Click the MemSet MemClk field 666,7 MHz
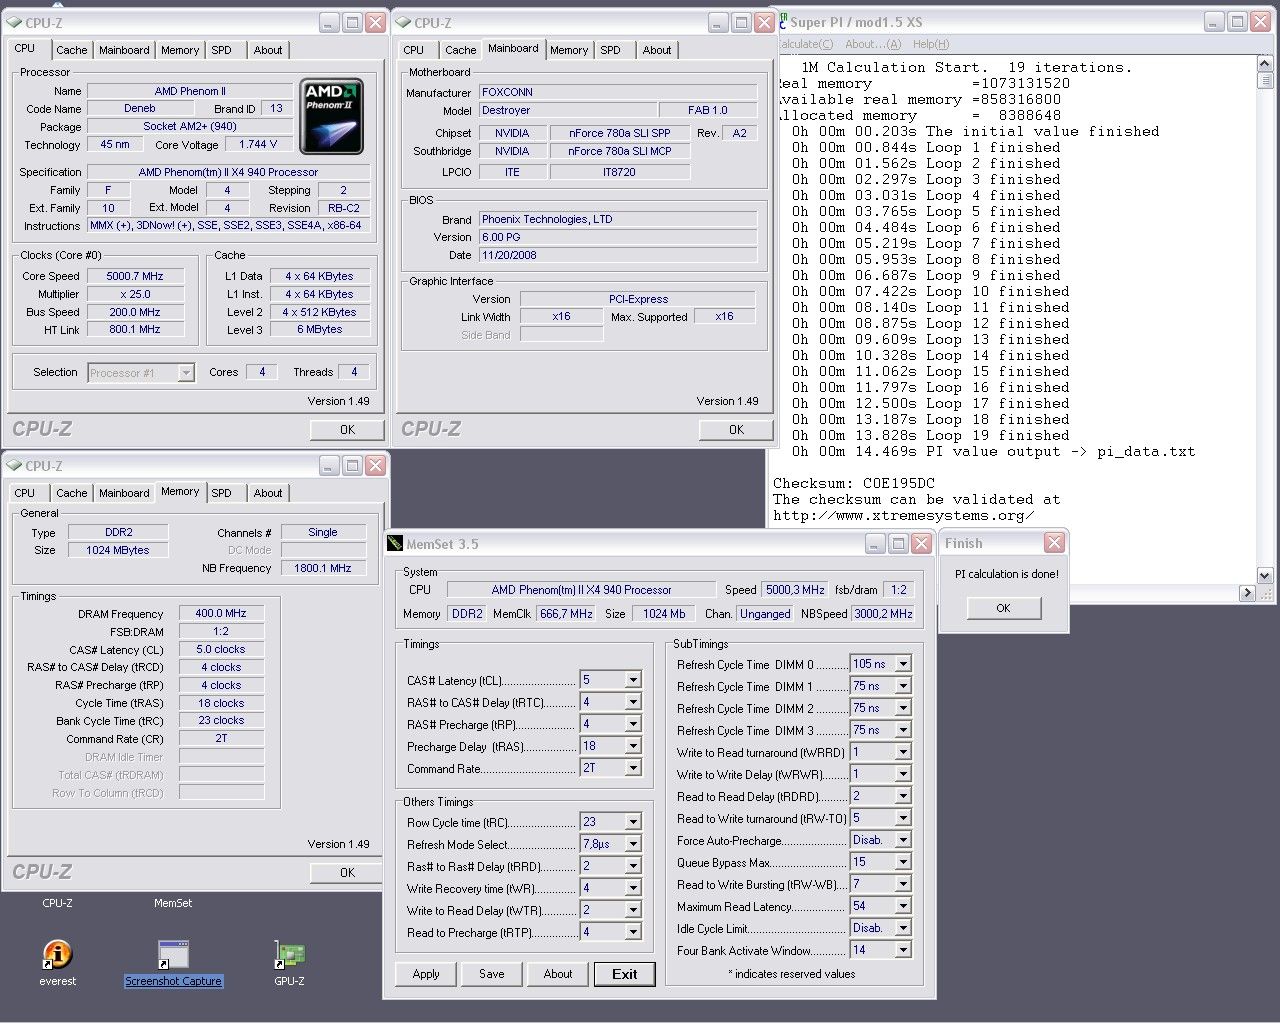 (566, 614)
